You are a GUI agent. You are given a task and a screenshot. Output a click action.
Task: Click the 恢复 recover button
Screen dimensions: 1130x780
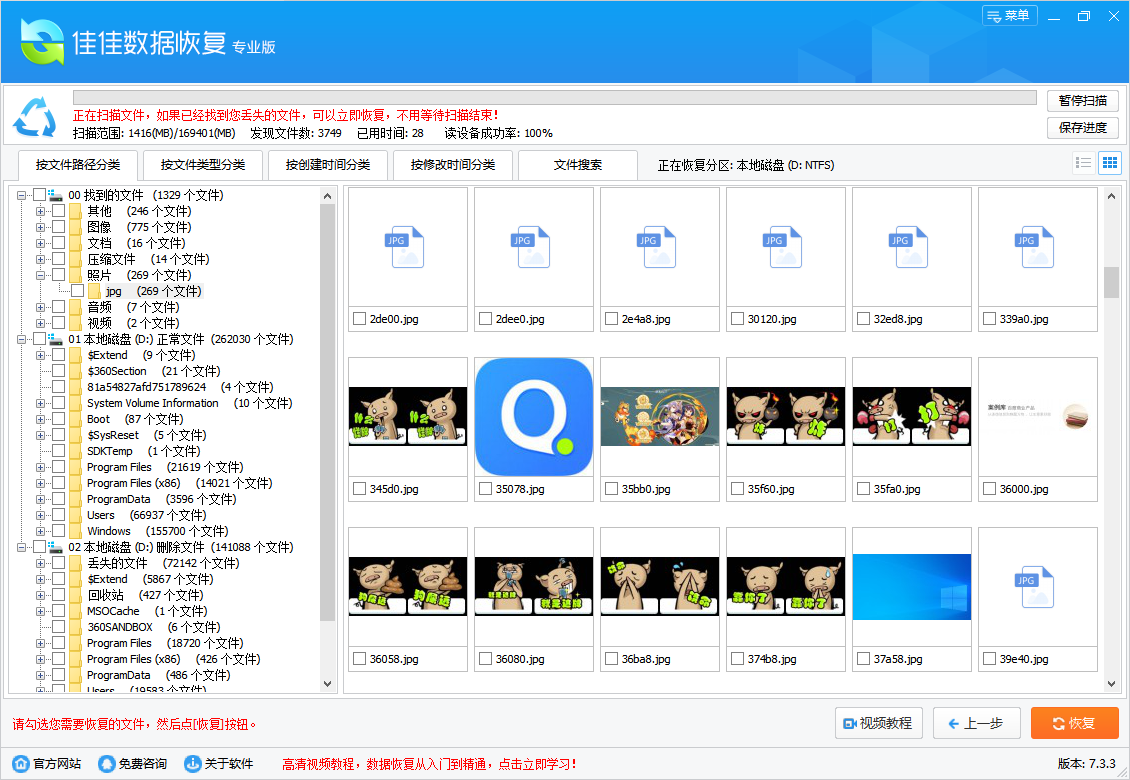[x=1074, y=723]
